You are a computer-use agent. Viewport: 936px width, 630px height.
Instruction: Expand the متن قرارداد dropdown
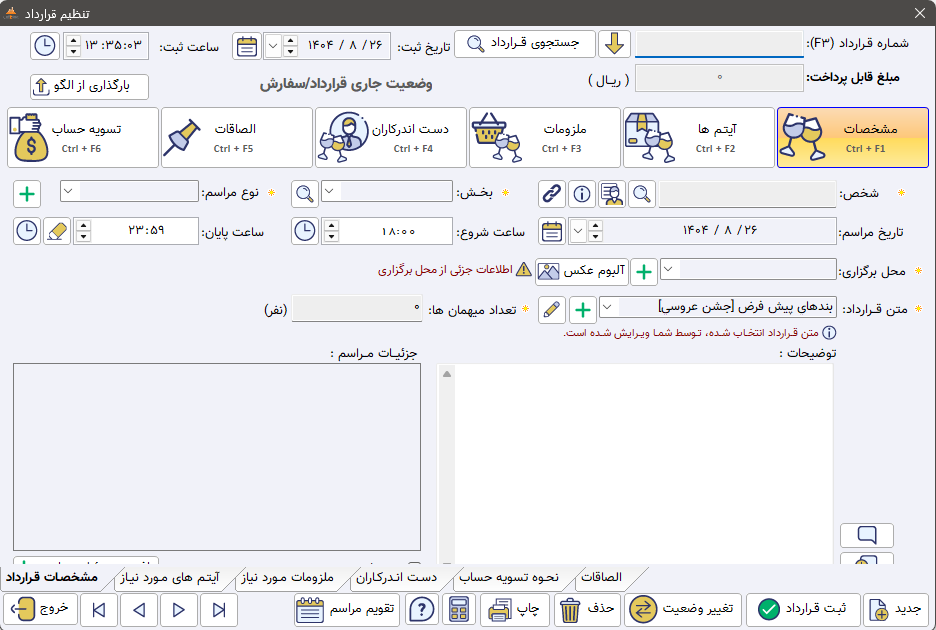pos(609,307)
